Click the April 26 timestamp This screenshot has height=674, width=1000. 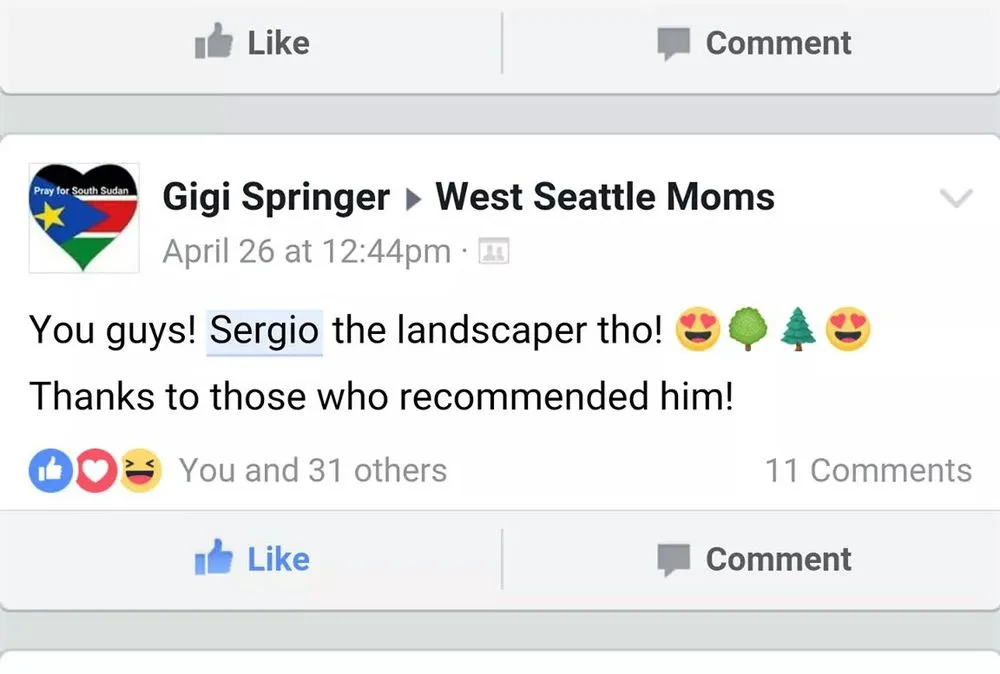(305, 251)
